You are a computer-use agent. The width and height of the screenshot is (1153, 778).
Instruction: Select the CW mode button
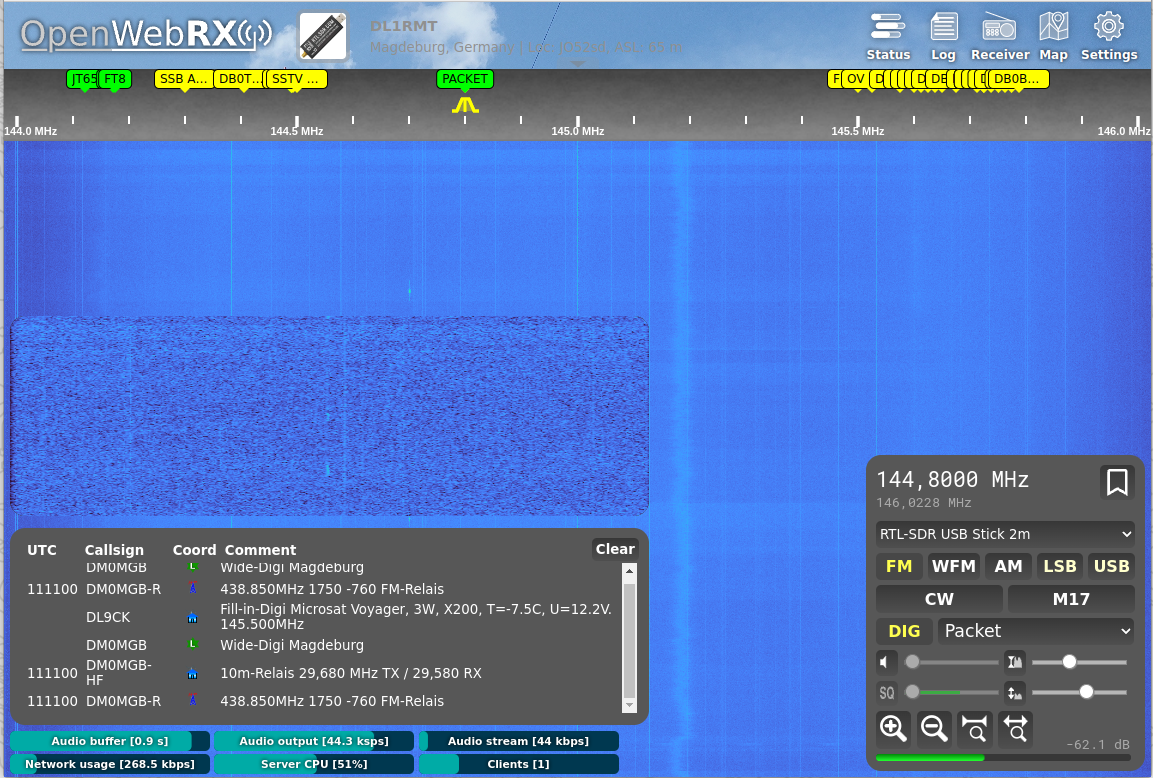939,599
